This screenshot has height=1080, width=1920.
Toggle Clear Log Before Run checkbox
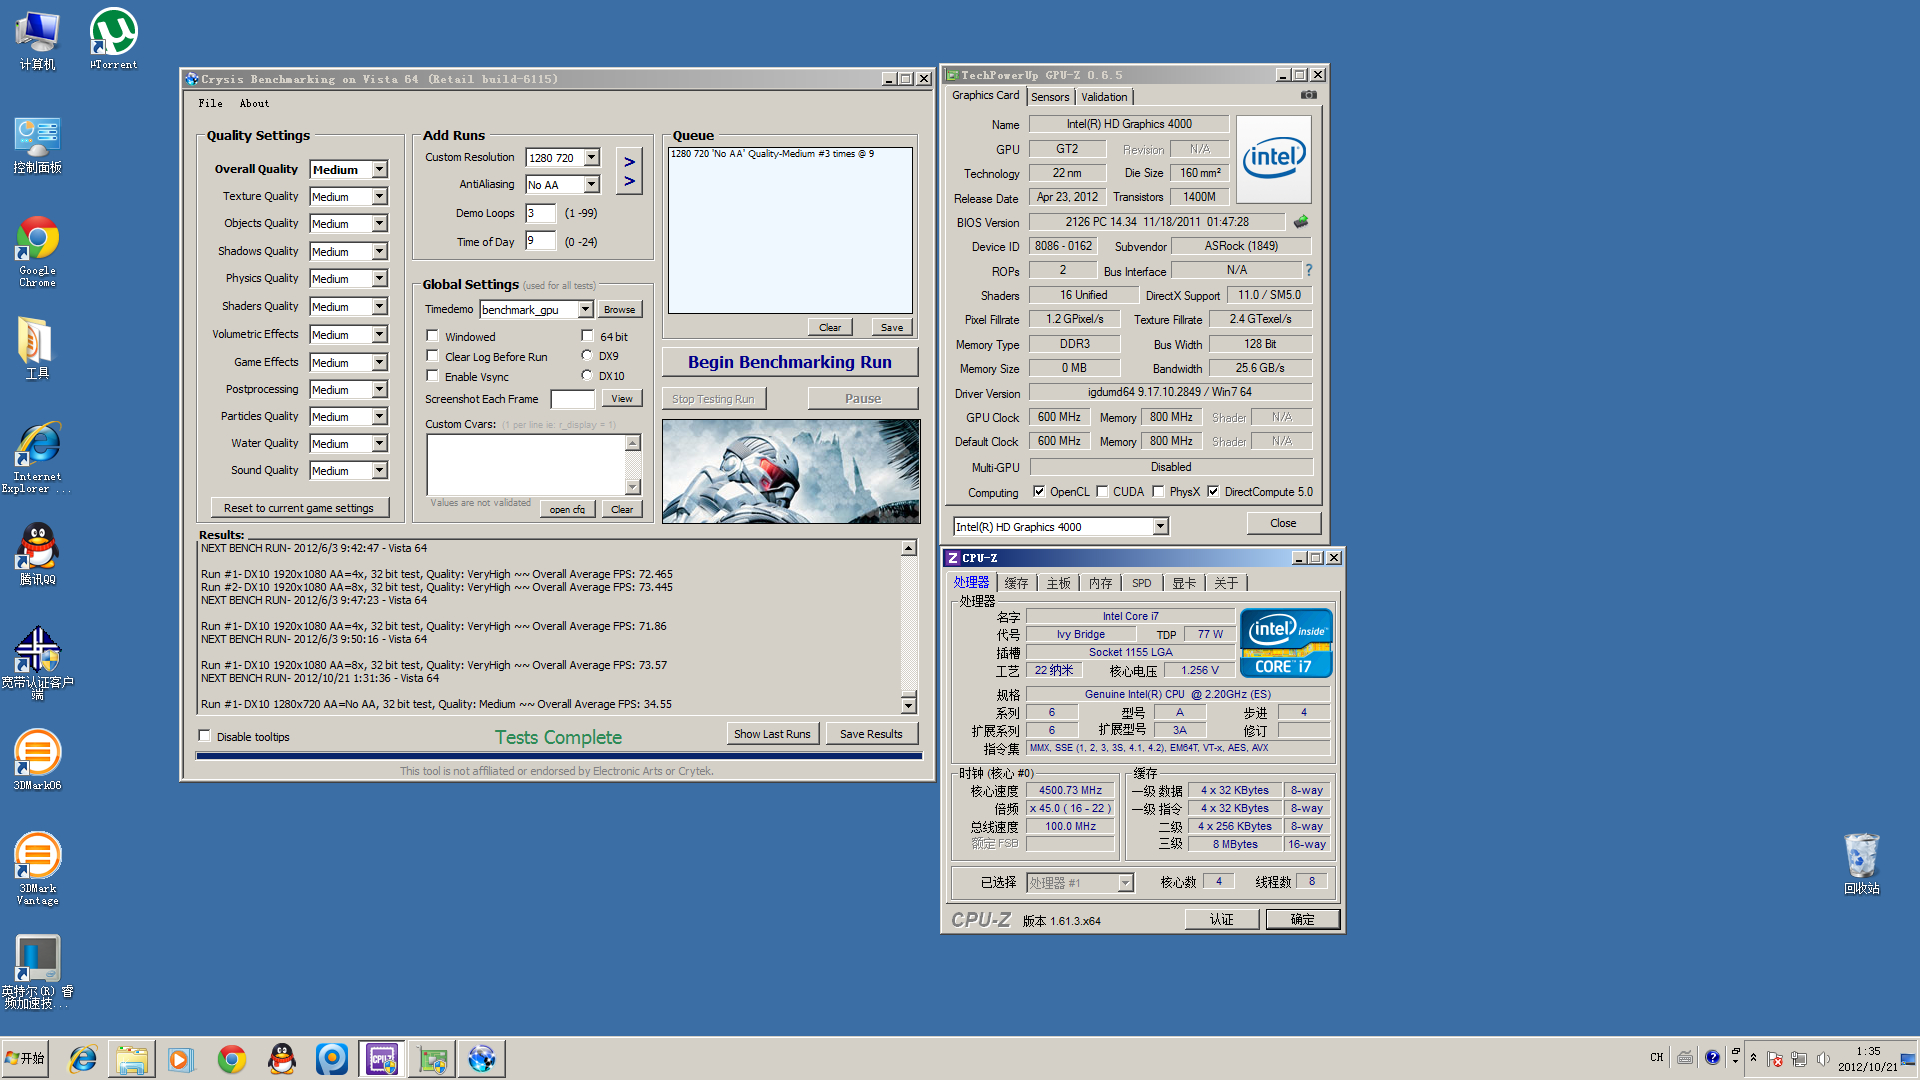click(432, 356)
